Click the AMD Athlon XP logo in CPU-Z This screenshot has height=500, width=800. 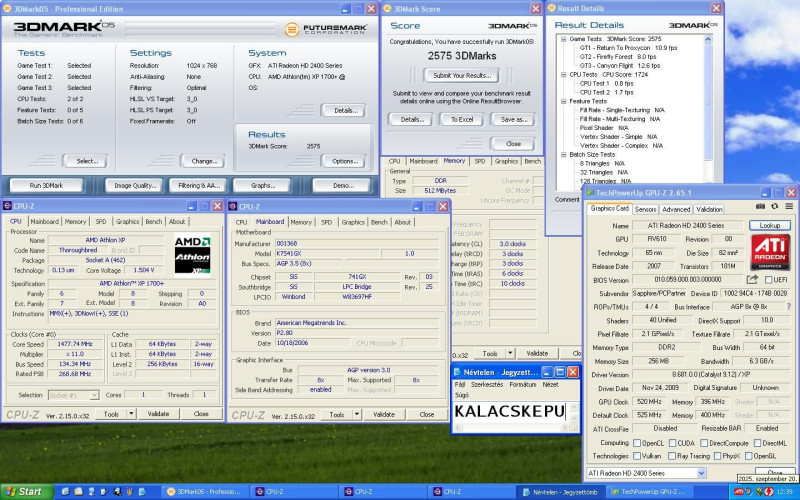click(x=193, y=255)
